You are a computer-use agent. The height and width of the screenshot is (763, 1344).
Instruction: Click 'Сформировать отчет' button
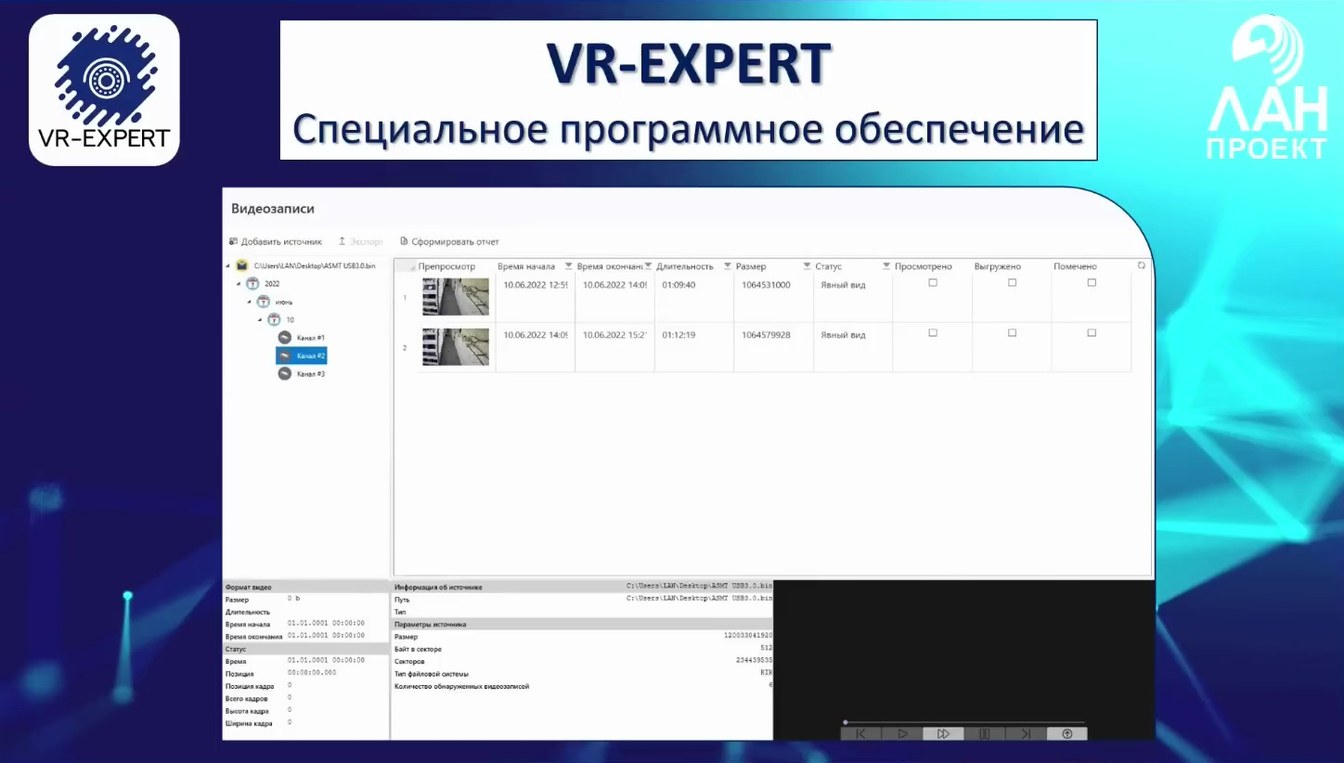449,242
